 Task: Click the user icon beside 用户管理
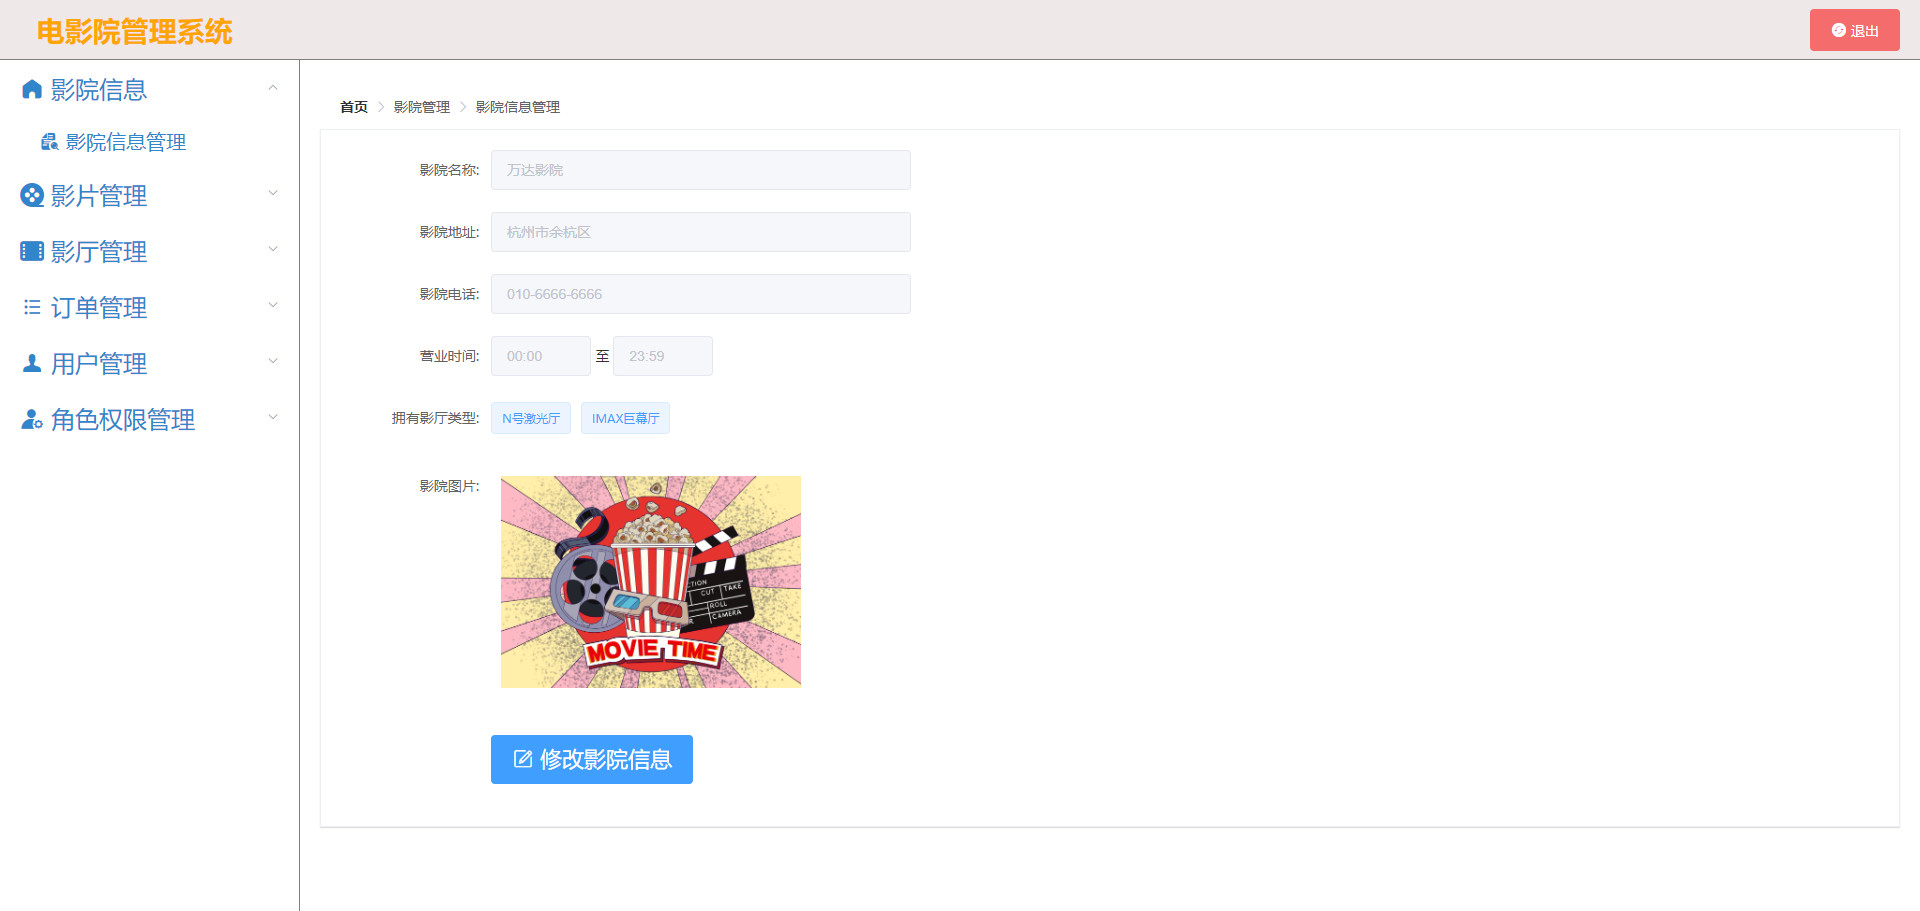tap(32, 363)
